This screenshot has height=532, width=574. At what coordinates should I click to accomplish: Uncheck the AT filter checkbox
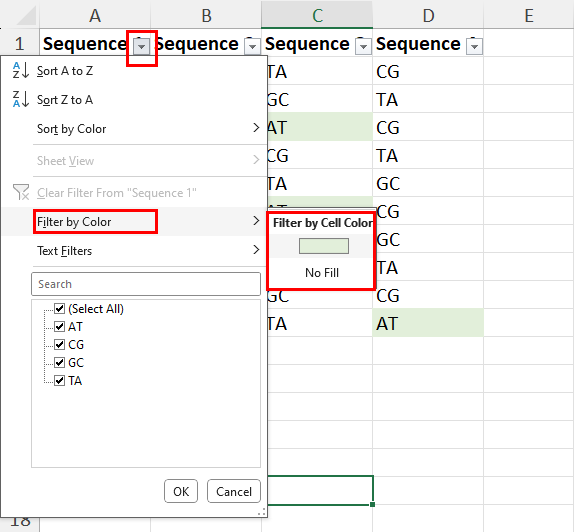60,327
